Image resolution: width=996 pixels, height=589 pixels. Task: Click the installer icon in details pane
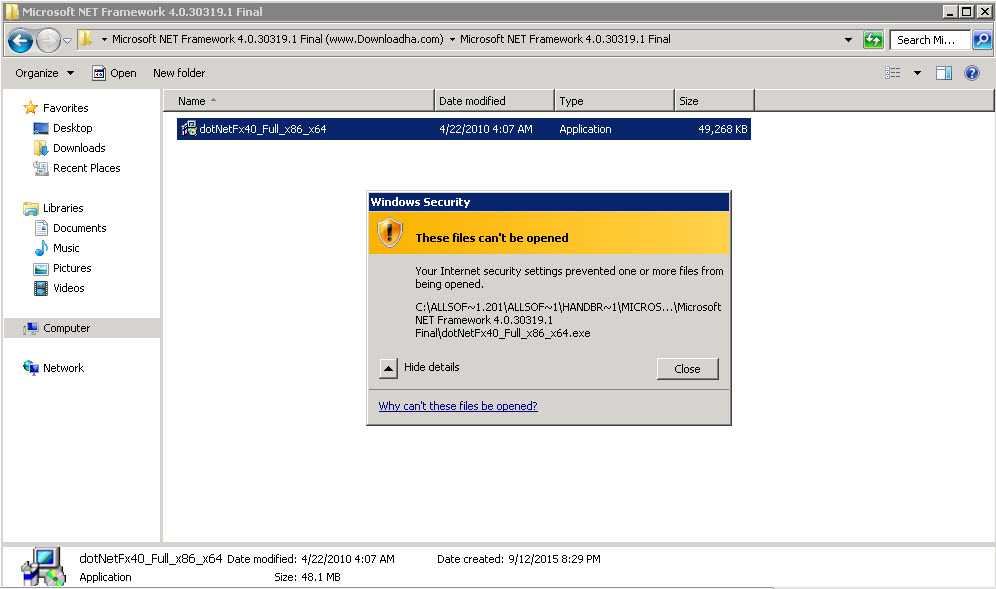click(43, 566)
